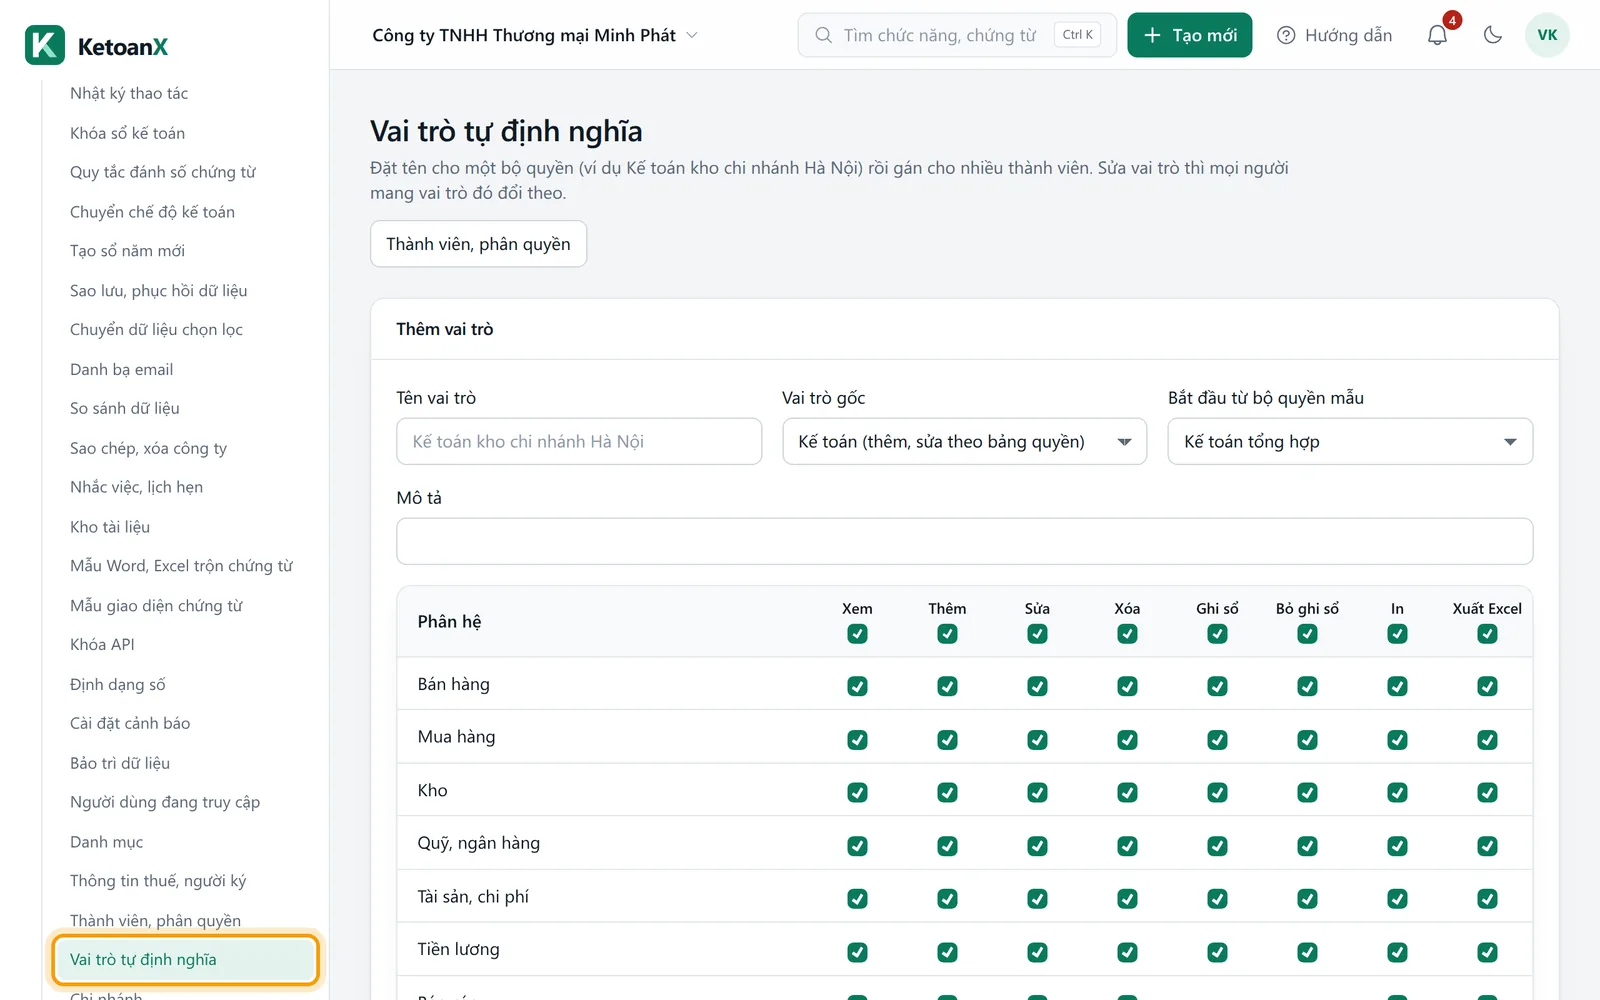Open the Hướng dẫn guide link

pyautogui.click(x=1334, y=35)
